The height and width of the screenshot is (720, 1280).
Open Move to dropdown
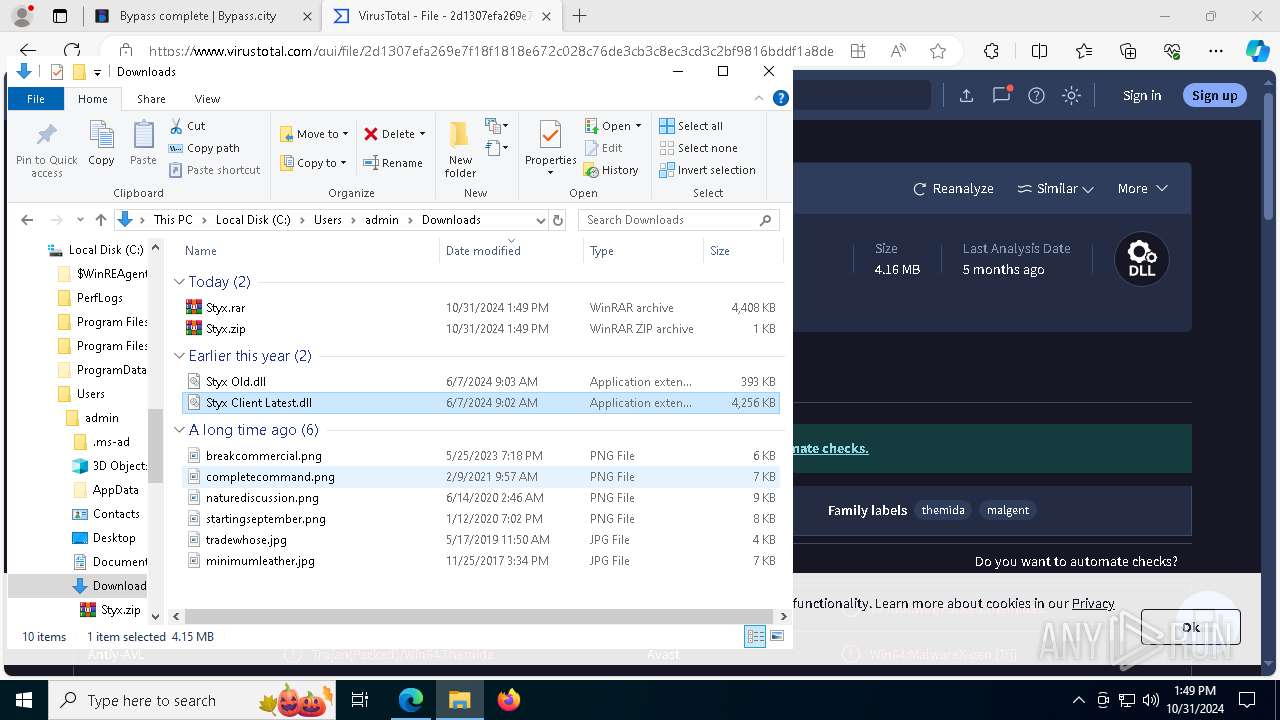click(314, 134)
